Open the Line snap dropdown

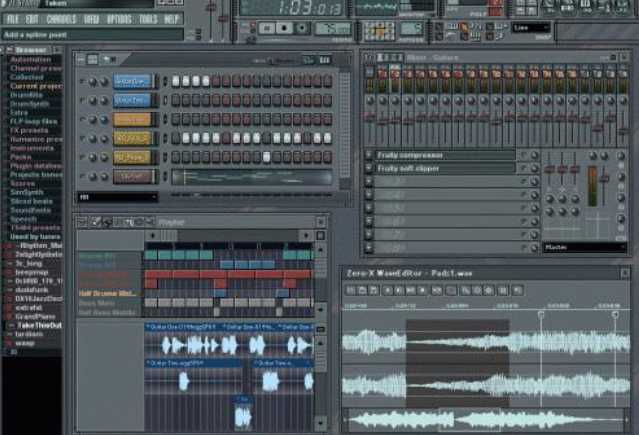tap(531, 28)
